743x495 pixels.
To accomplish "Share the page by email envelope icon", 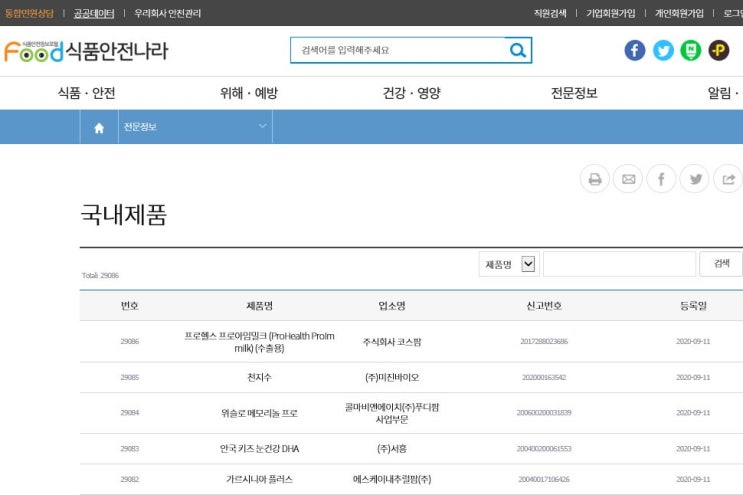I will 628,179.
